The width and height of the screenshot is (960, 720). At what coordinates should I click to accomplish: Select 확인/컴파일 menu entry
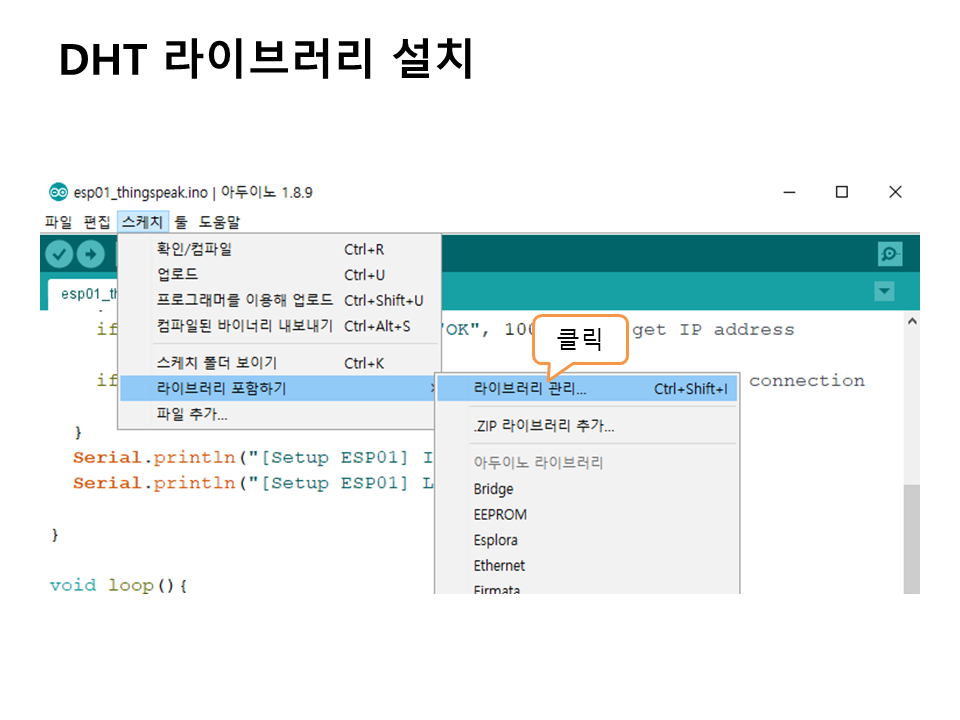coord(280,249)
